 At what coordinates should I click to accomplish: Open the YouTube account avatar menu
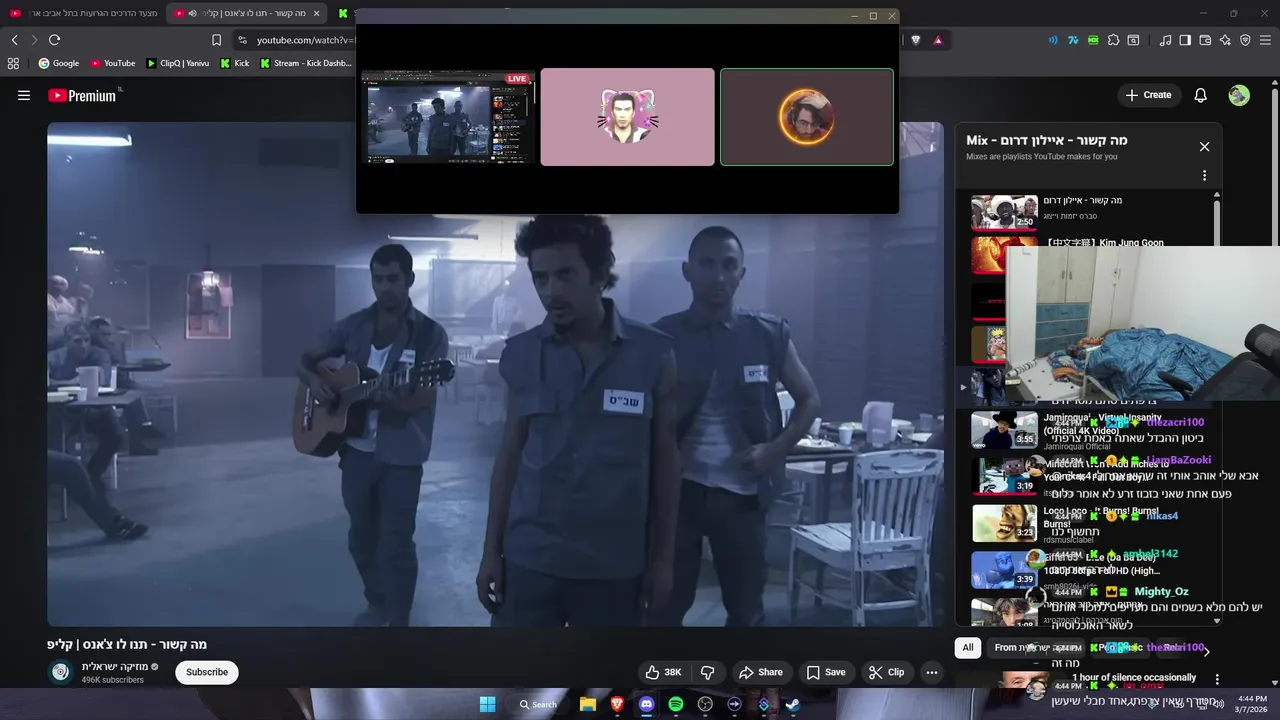1239,95
